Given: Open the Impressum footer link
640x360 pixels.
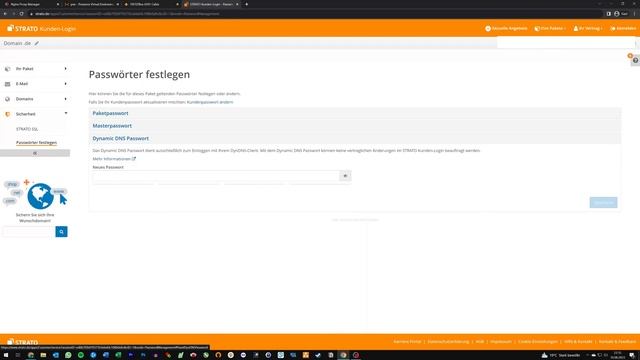Looking at the screenshot, I should (501, 342).
